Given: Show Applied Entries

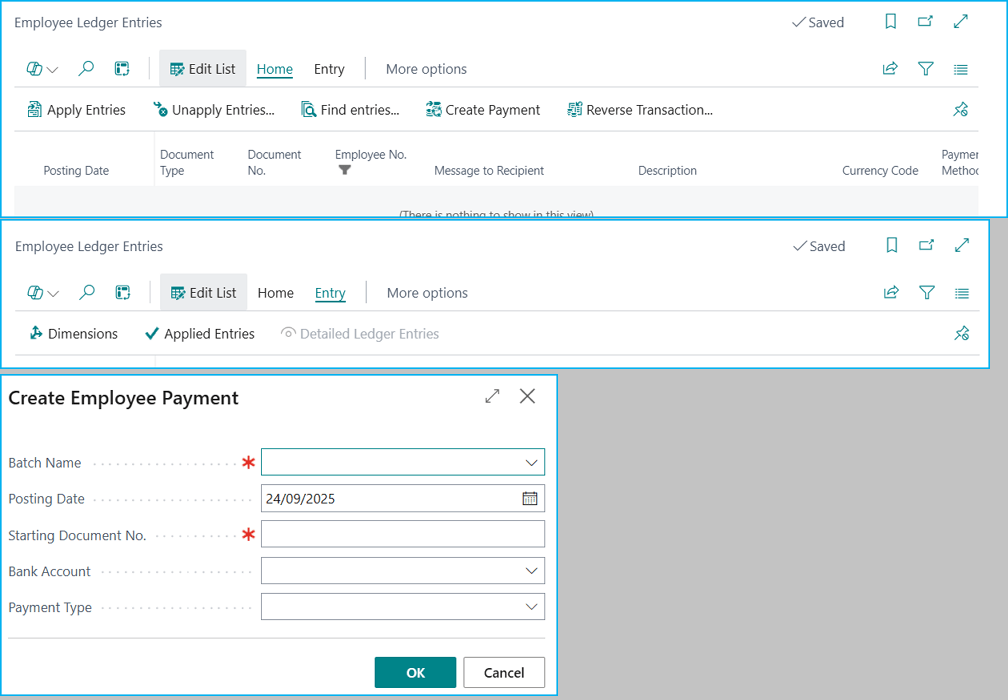Looking at the screenshot, I should pyautogui.click(x=199, y=334).
